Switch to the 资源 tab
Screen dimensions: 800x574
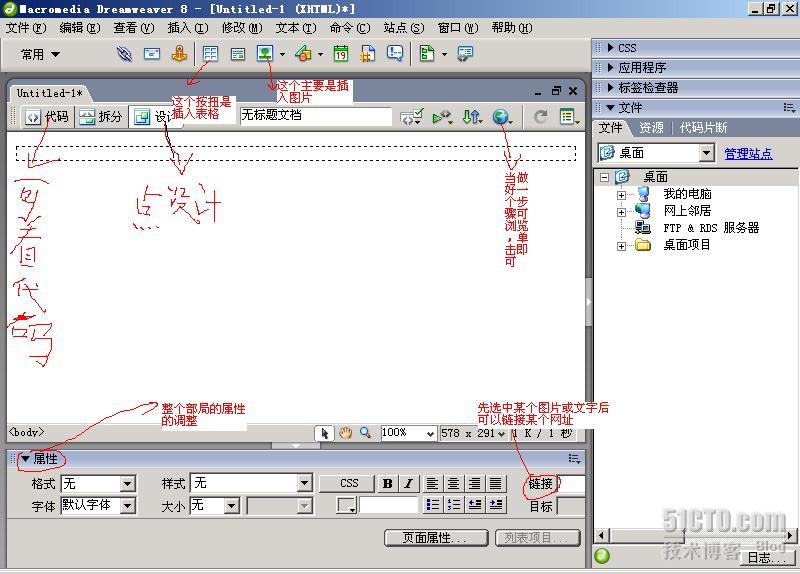point(652,128)
